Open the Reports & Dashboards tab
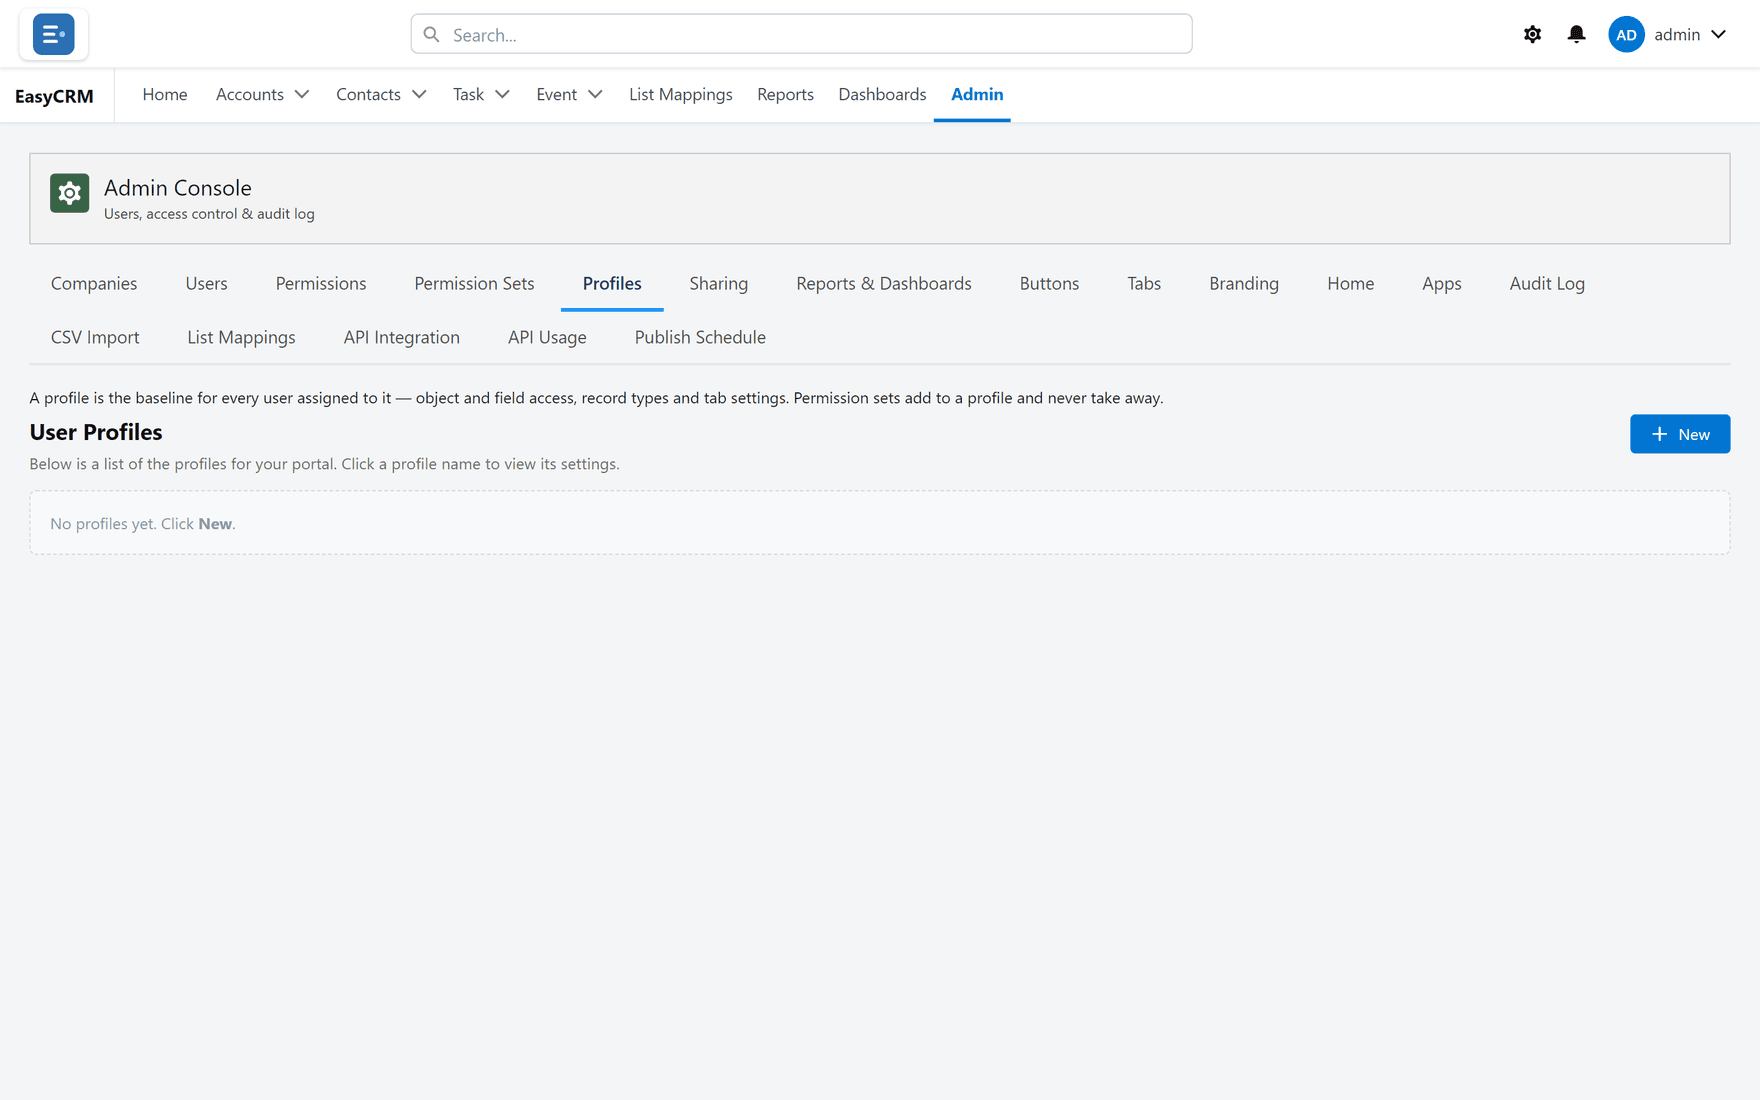 click(x=884, y=284)
